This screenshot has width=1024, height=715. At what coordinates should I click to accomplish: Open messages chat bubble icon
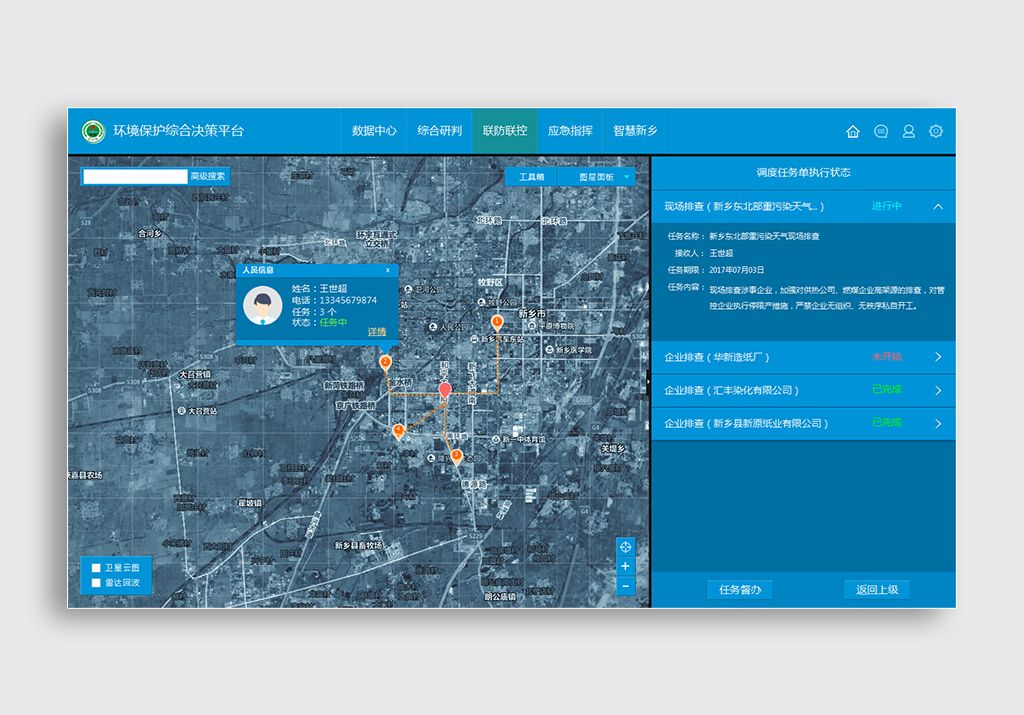click(881, 131)
